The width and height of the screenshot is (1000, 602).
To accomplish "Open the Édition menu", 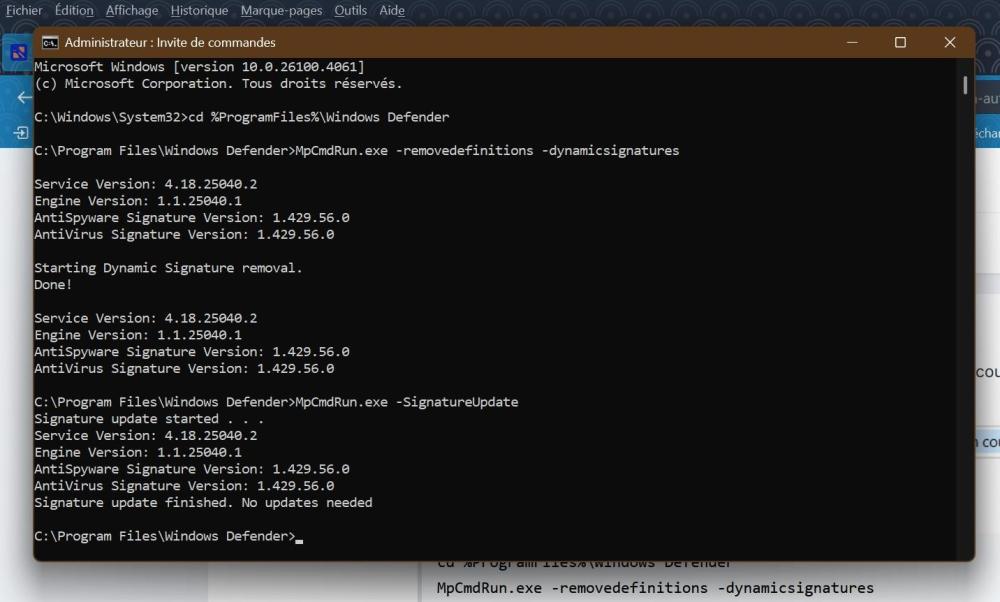I will tap(72, 11).
